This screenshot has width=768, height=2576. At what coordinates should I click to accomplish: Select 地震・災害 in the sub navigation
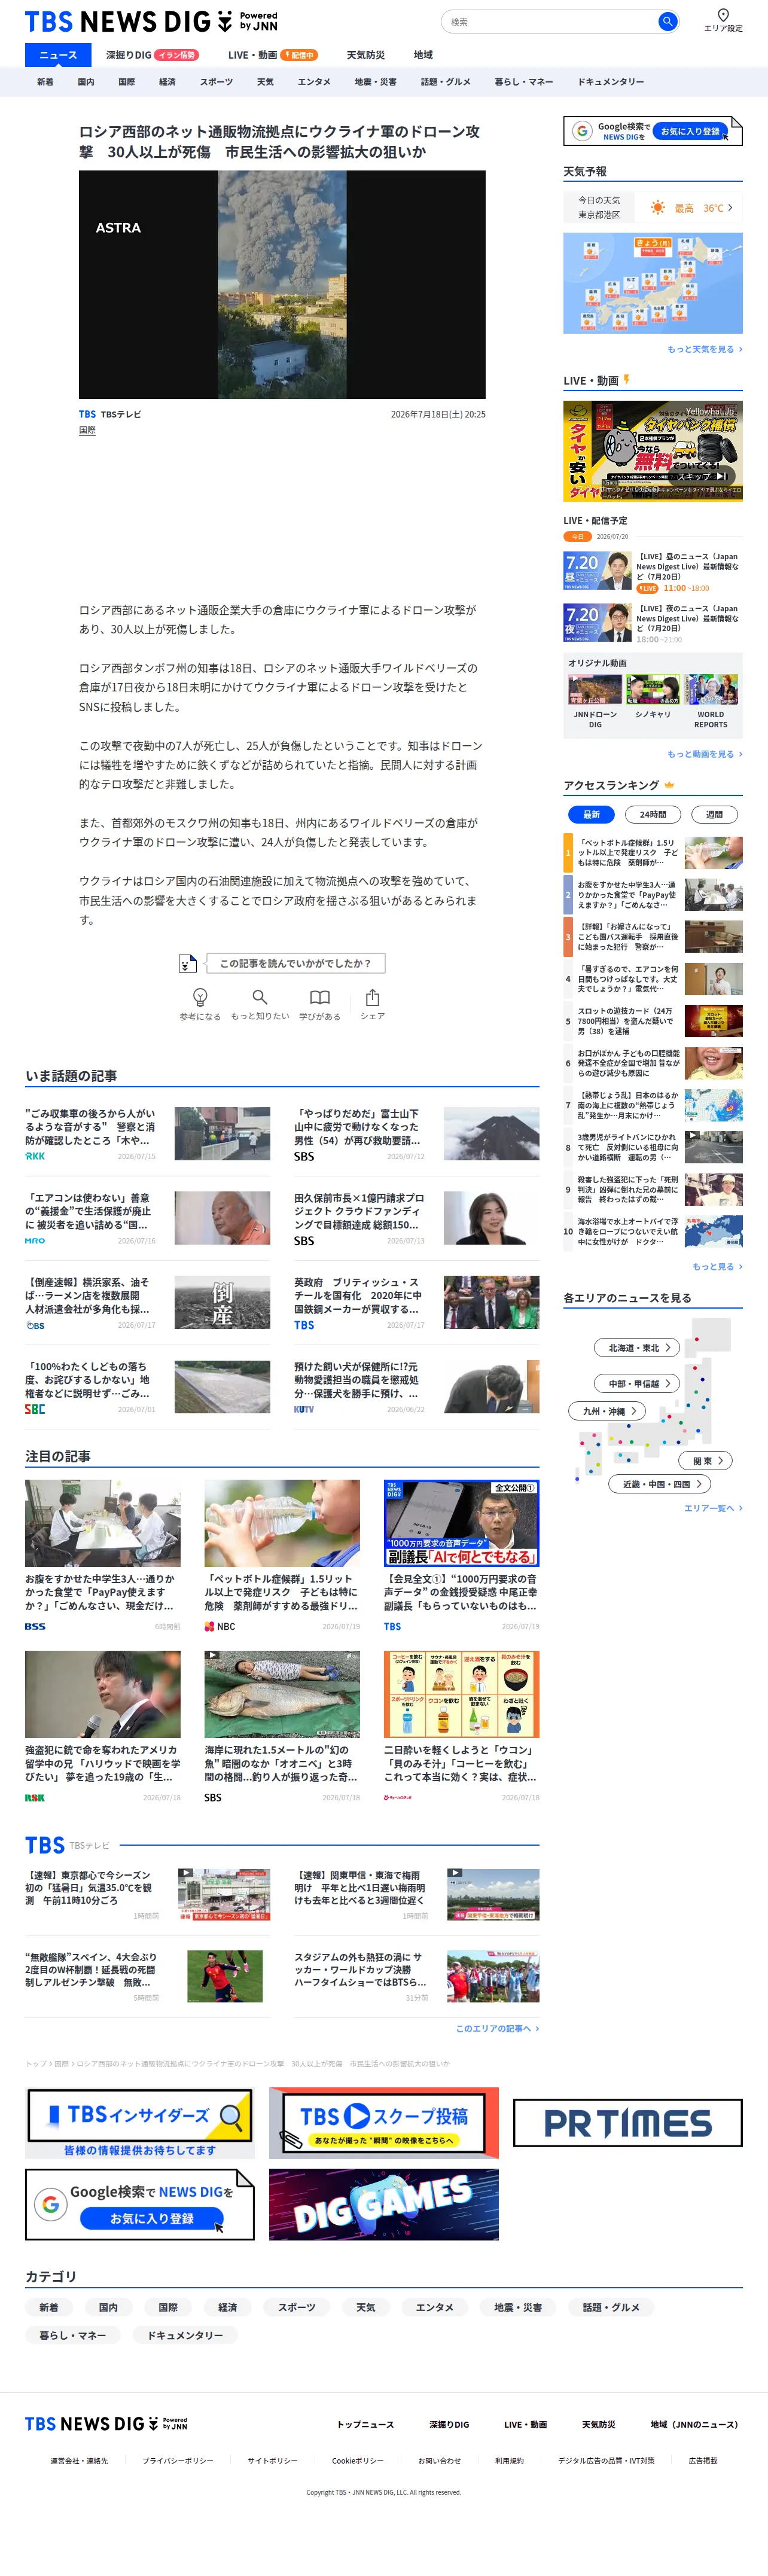[x=375, y=82]
